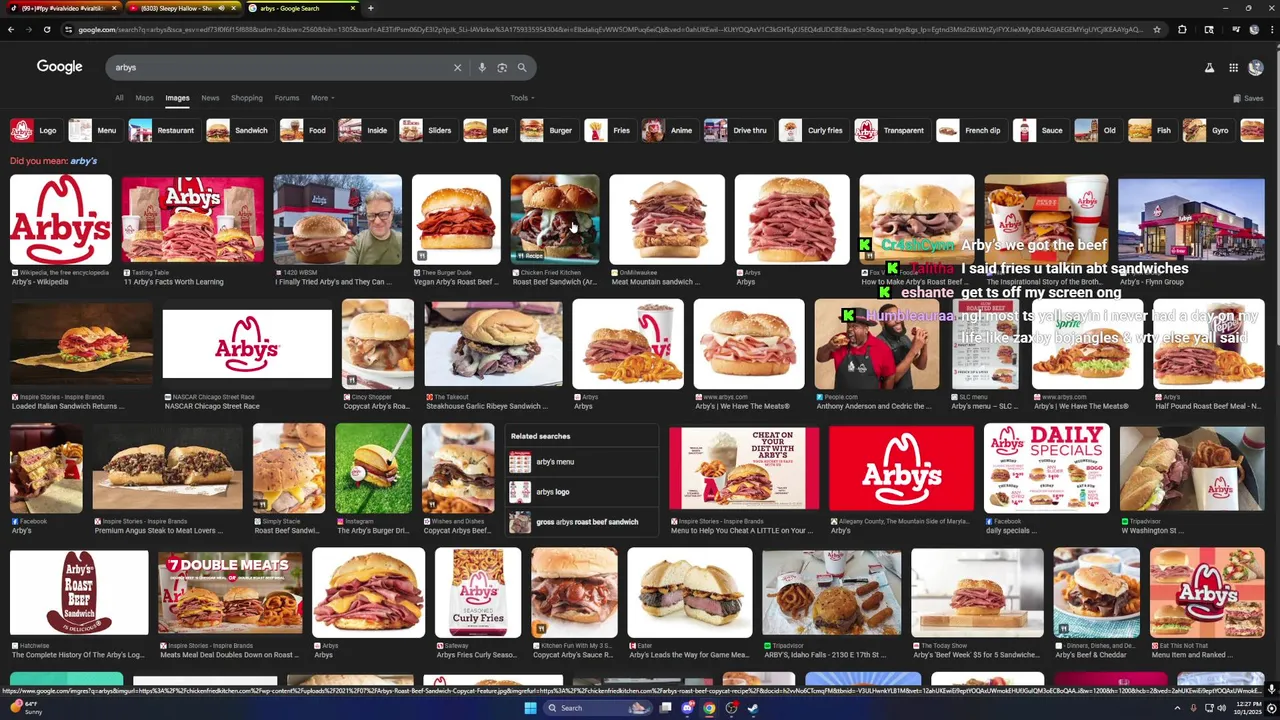The image size is (1280, 720).
Task: Expand the More search categories dropdown
Action: coord(322,98)
